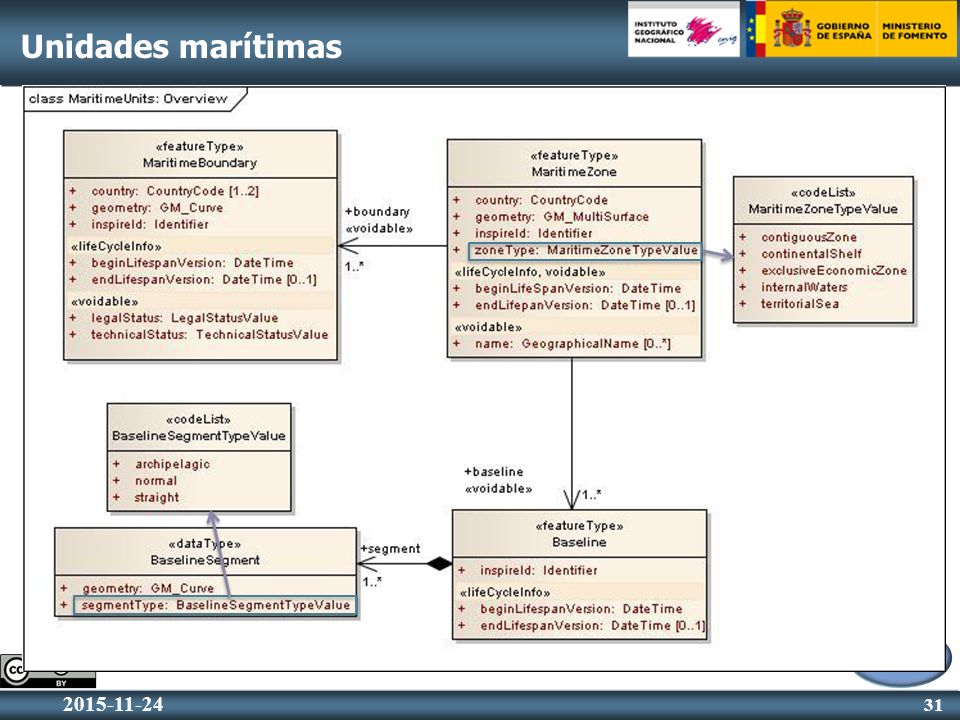Click the archipelagic code value

tap(172, 464)
